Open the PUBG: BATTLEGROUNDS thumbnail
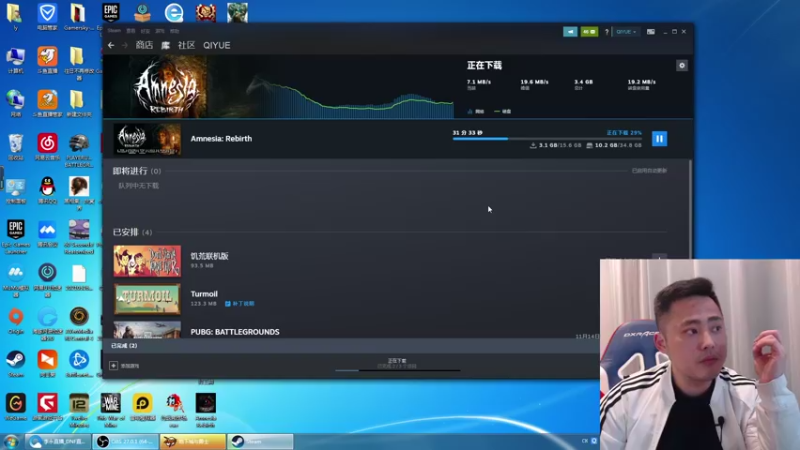The width and height of the screenshot is (800, 450). [147, 330]
